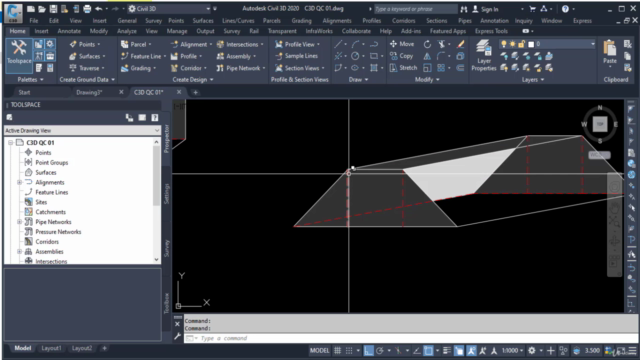Click the Customization menu icon in status bar

pos(632,351)
